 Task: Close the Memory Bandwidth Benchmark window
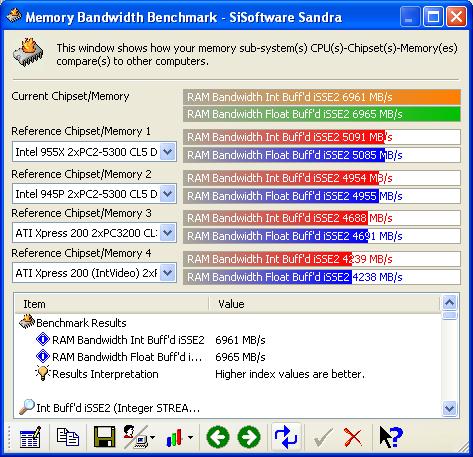(x=456, y=17)
